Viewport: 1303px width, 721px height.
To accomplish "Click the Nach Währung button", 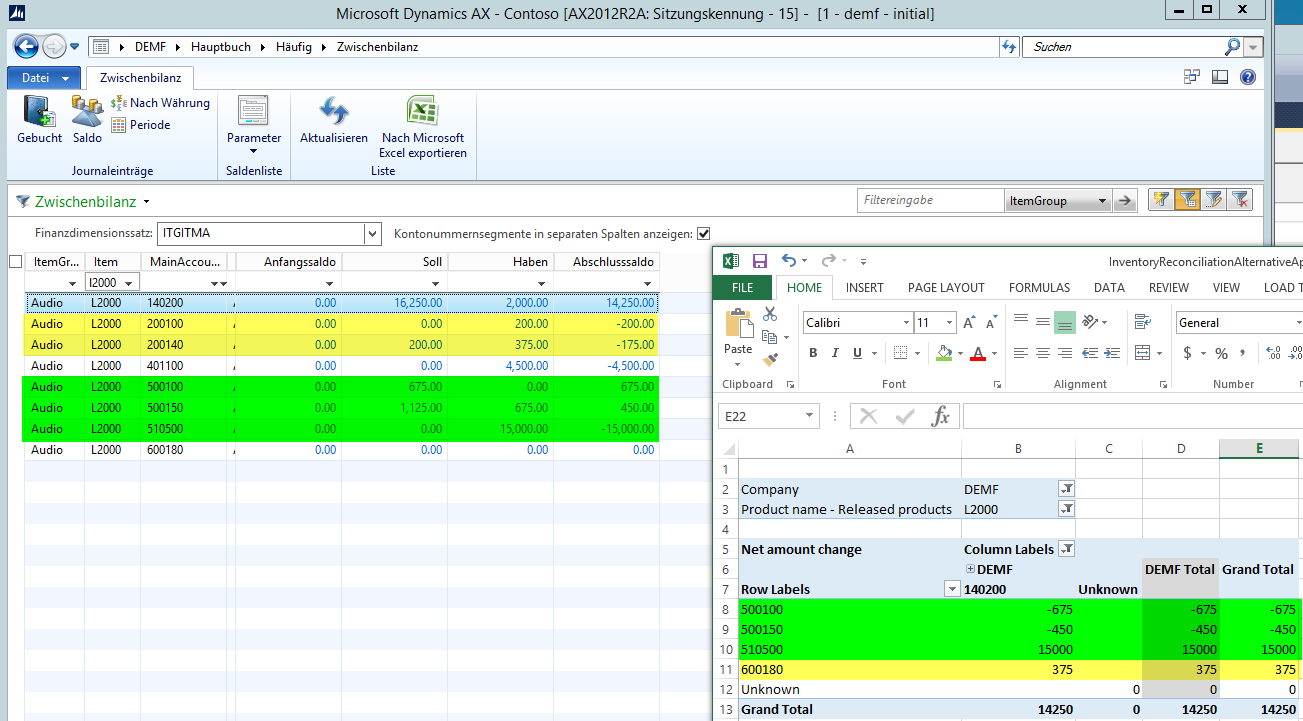I will click(160, 103).
